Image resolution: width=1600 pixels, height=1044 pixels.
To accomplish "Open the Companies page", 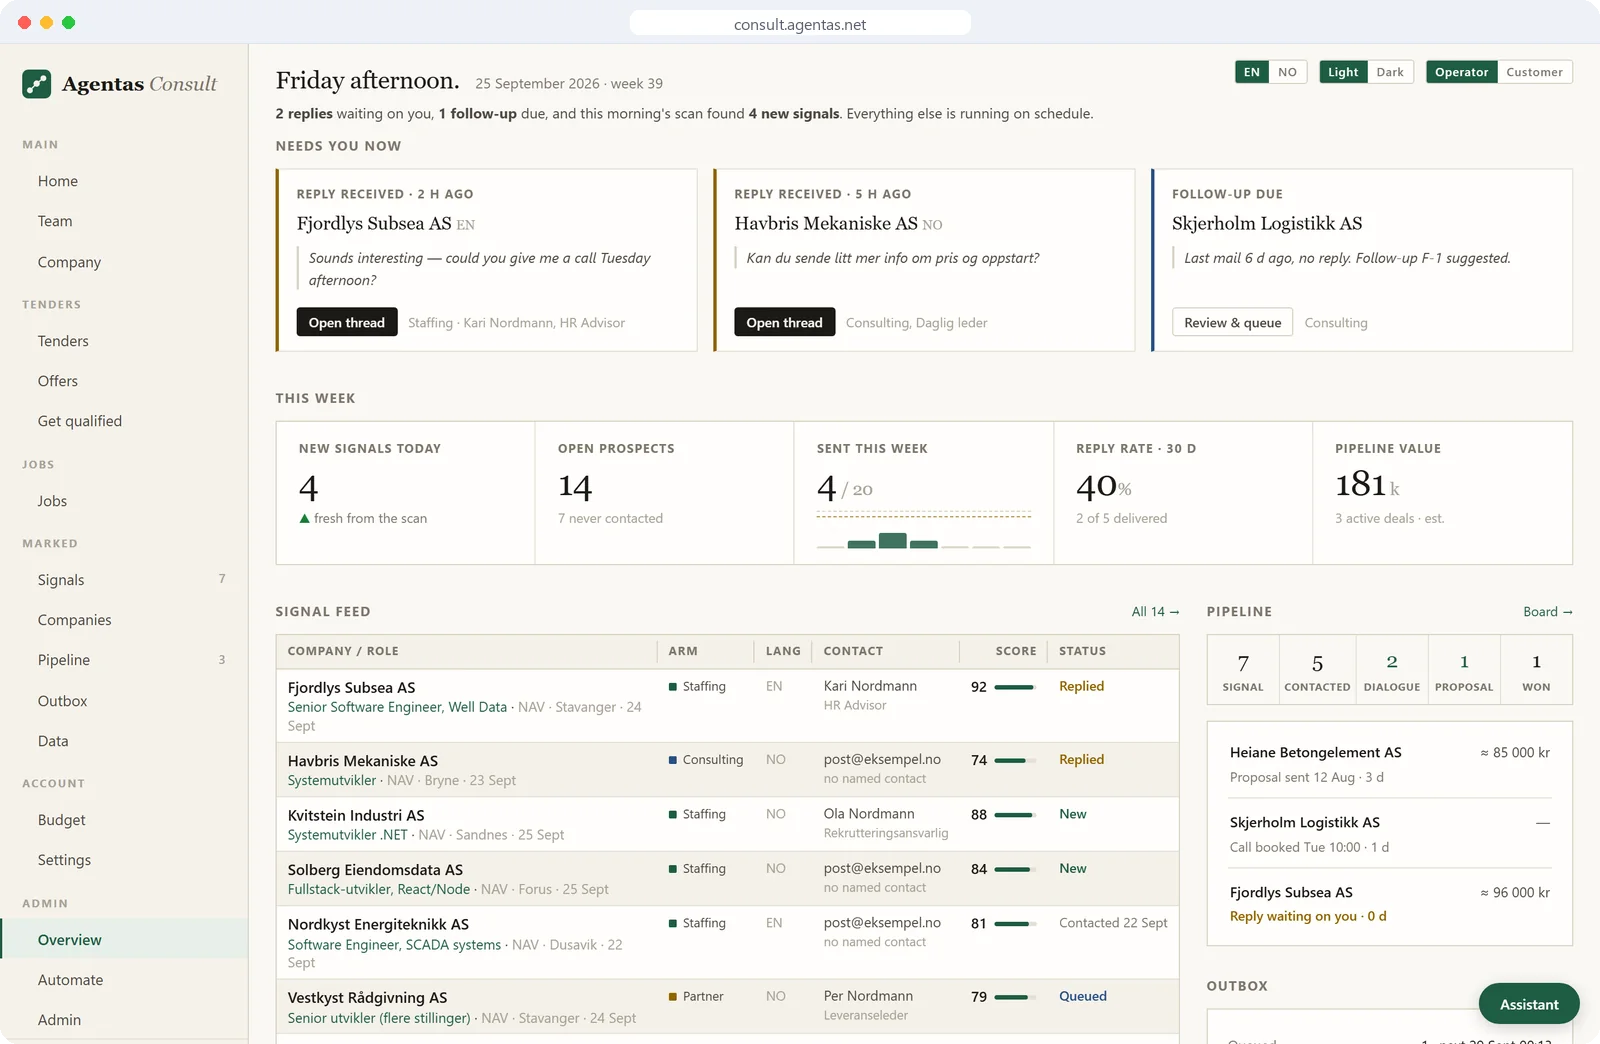I will click(124, 620).
